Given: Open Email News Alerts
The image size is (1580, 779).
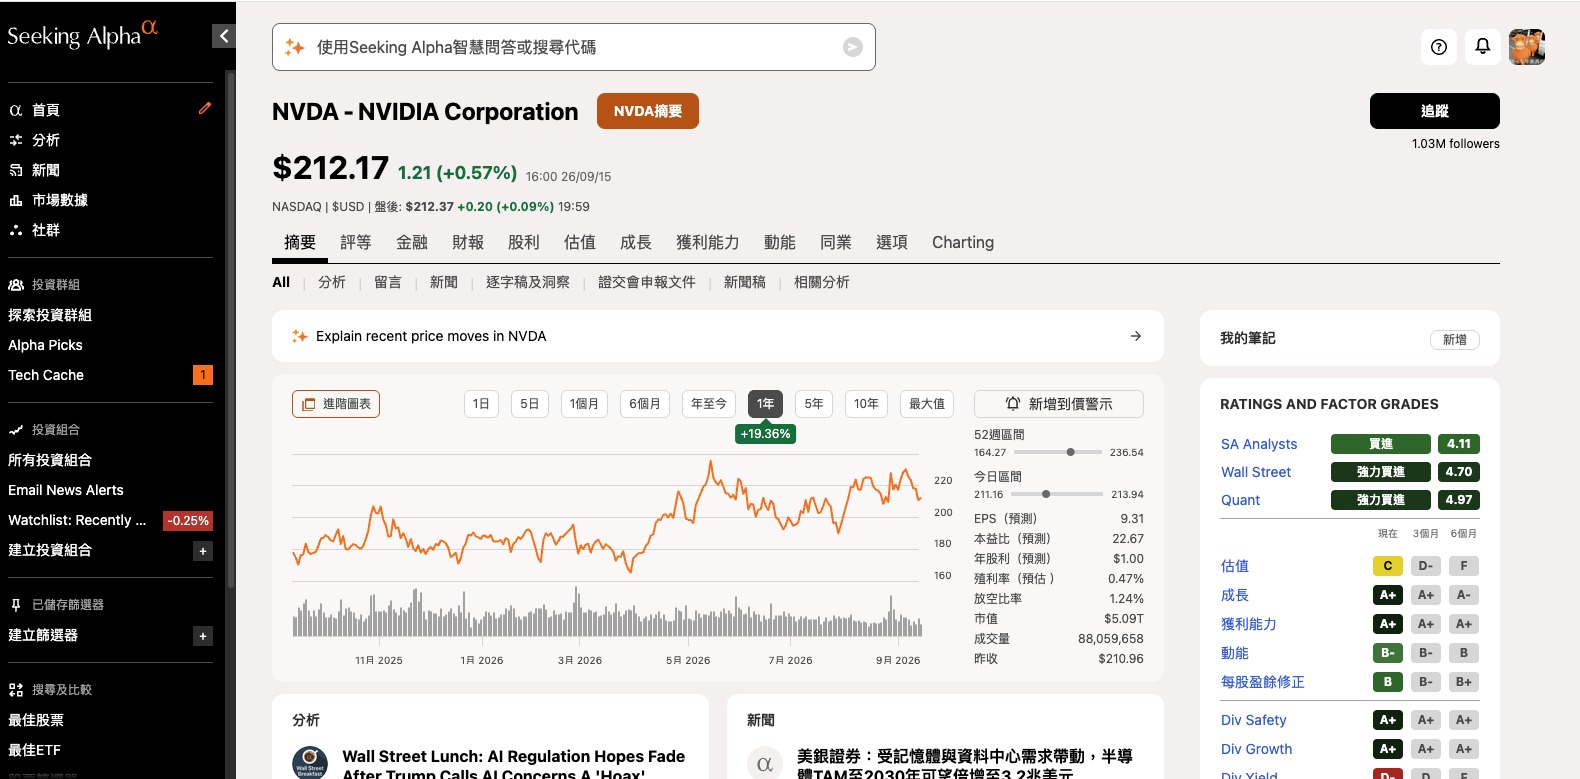Looking at the screenshot, I should click(66, 490).
